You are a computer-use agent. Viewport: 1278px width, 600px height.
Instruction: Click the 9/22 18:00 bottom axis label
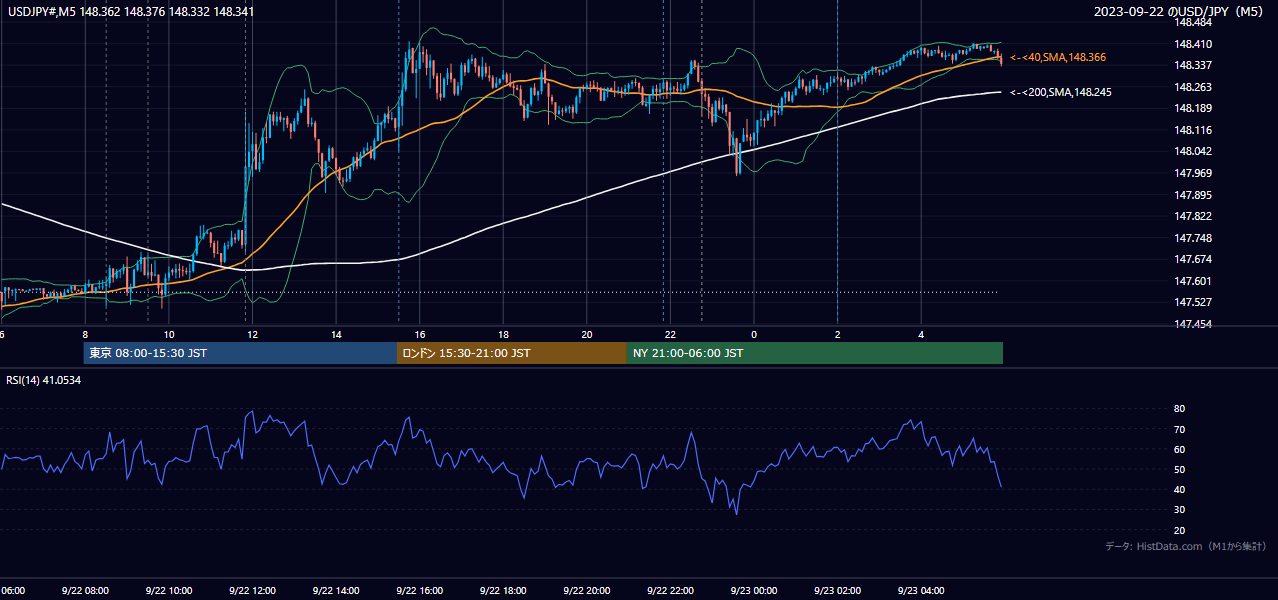pyautogui.click(x=503, y=590)
